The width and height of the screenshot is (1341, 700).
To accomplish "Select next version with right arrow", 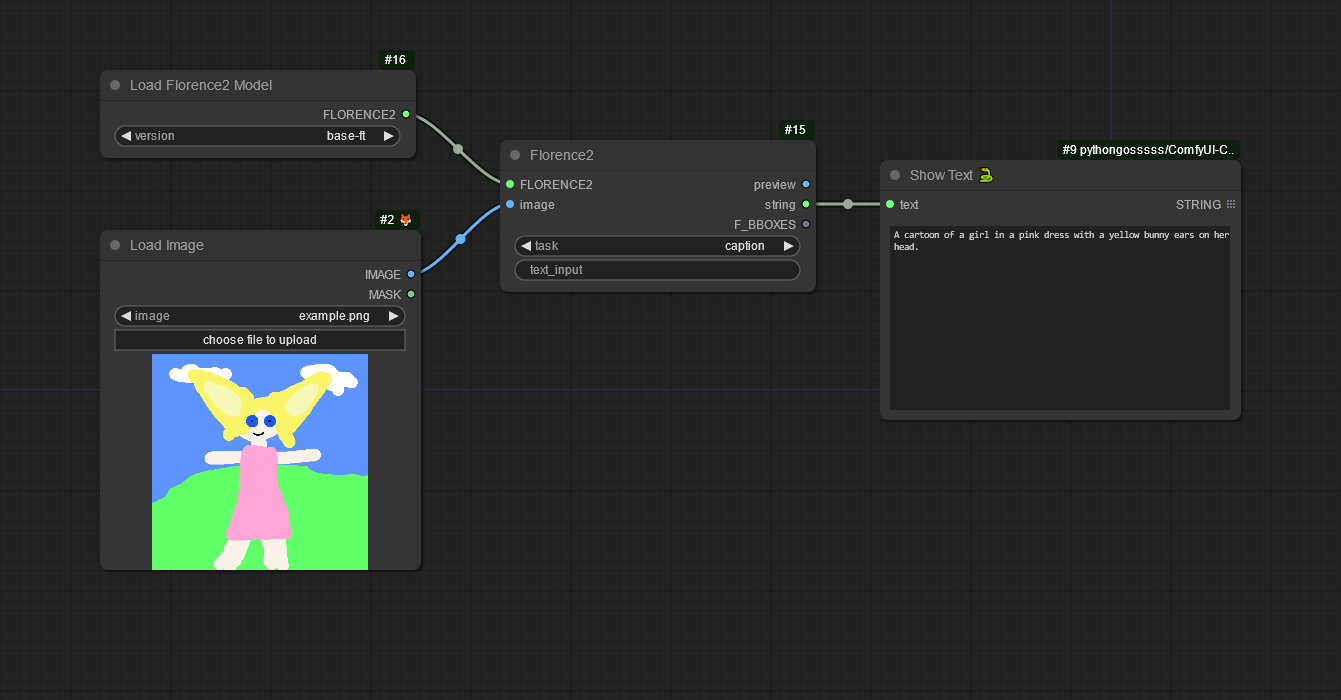I will coord(389,136).
